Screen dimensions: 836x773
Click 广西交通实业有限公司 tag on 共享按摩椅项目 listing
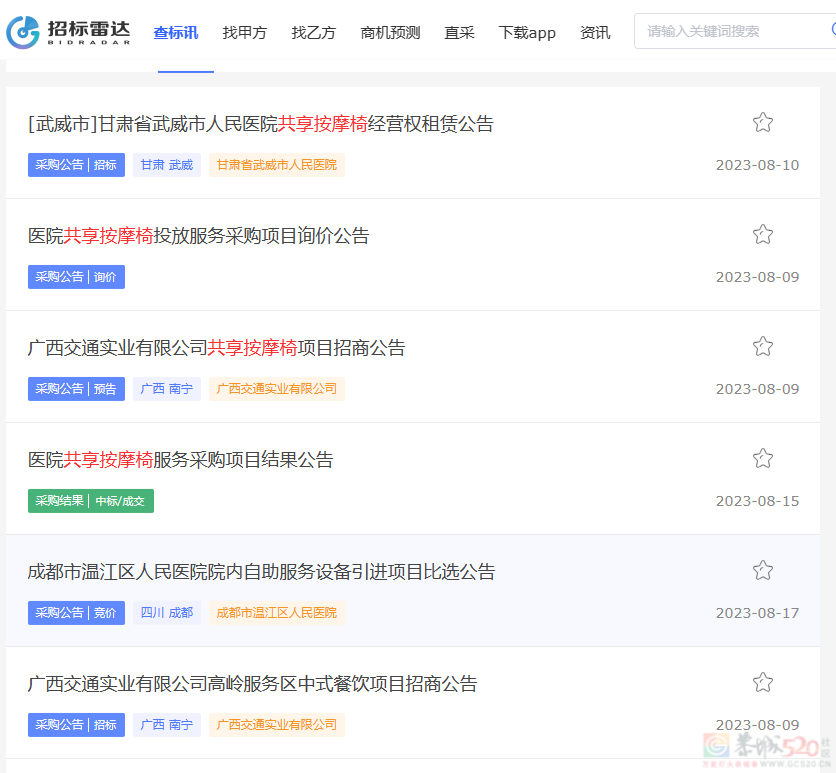click(277, 389)
